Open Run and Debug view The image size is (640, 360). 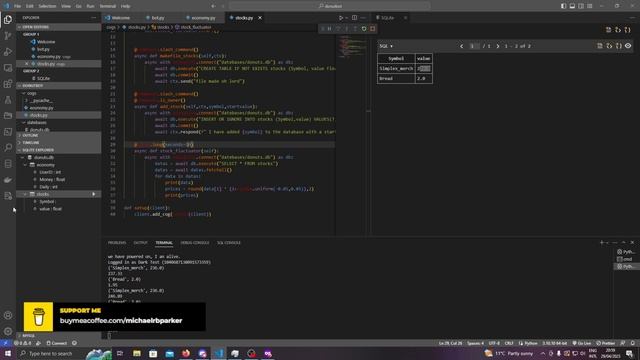point(8,52)
